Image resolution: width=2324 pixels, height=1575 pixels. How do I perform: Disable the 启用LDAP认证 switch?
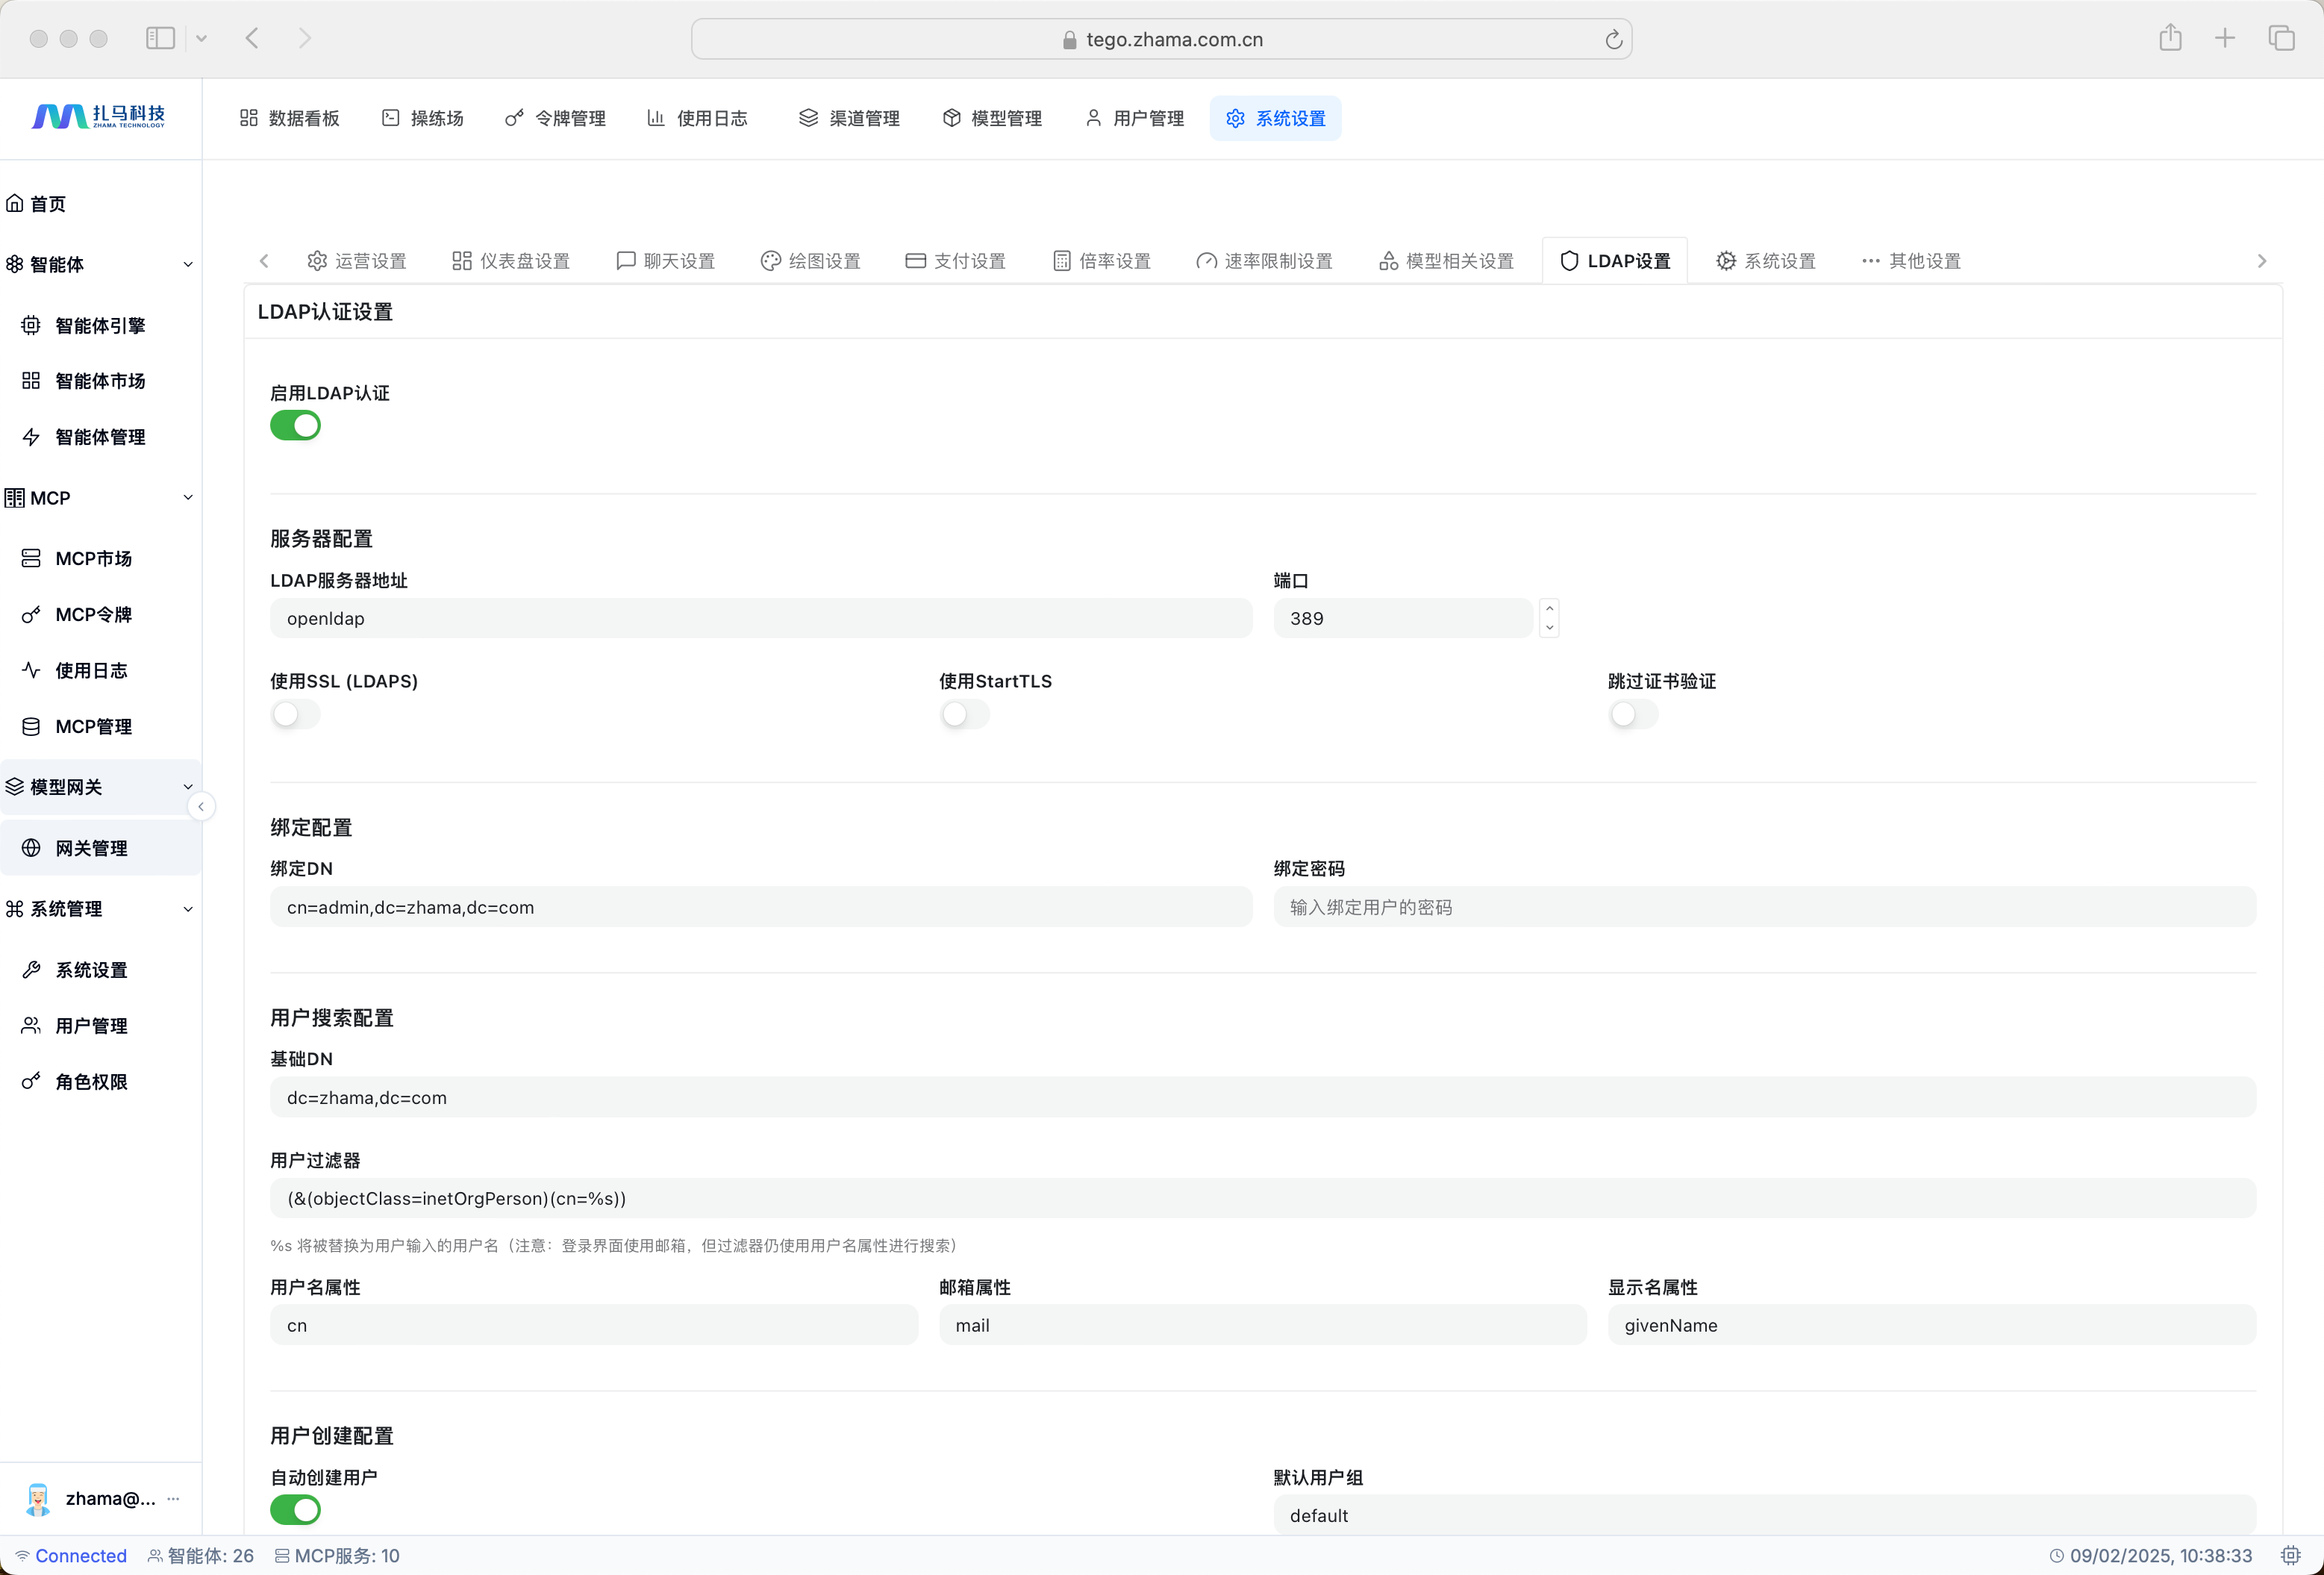[x=295, y=426]
